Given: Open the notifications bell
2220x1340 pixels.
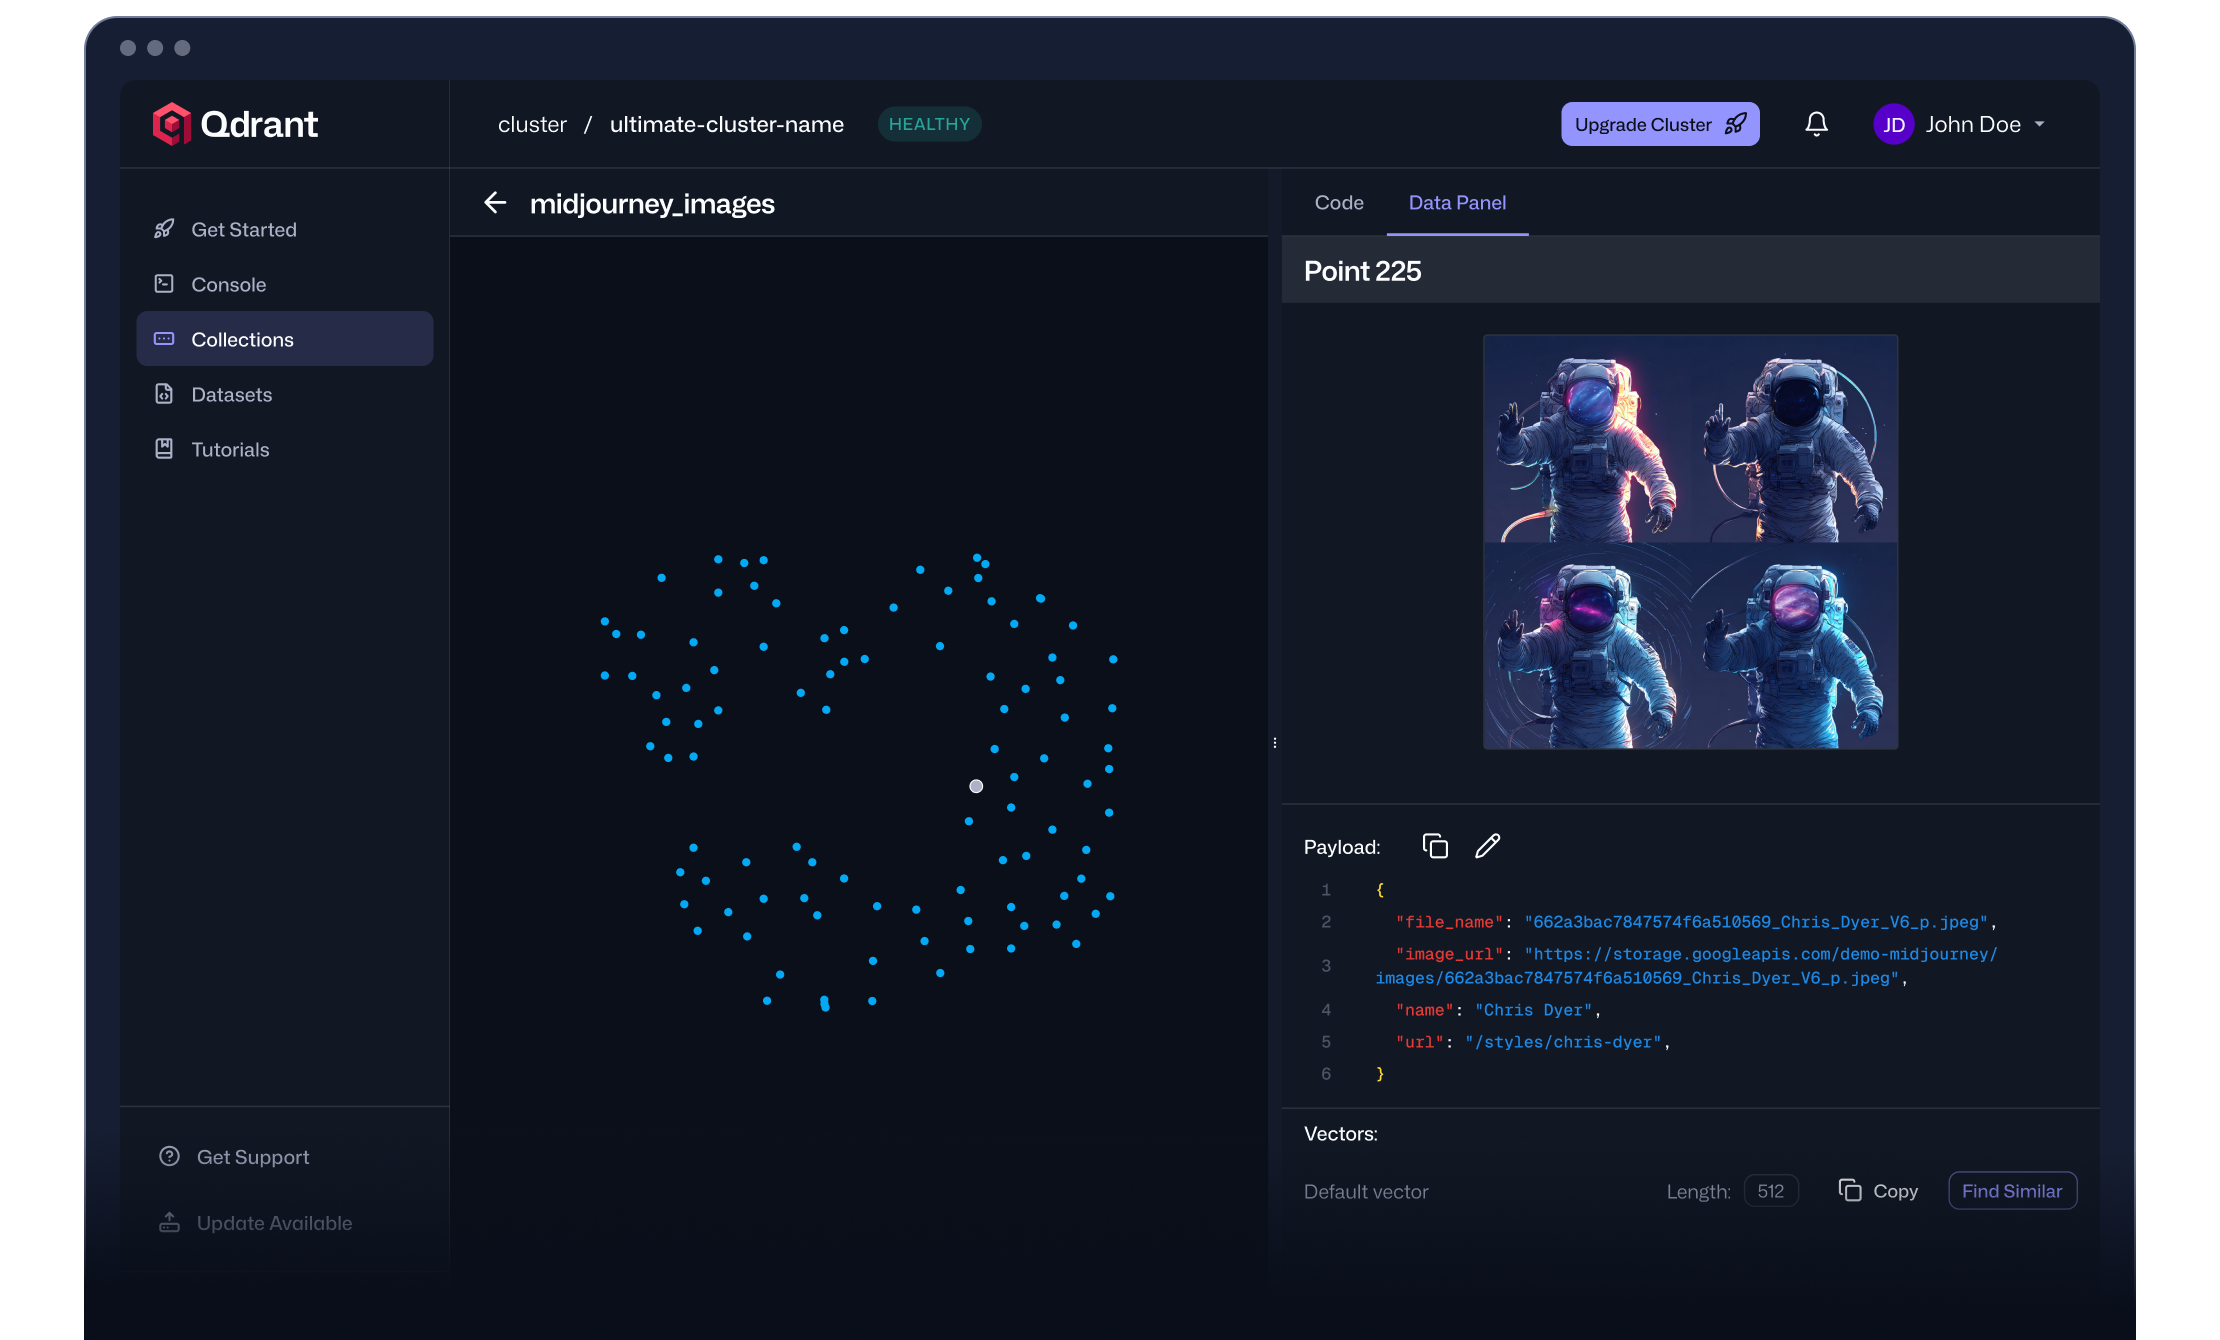Looking at the screenshot, I should click(1816, 124).
